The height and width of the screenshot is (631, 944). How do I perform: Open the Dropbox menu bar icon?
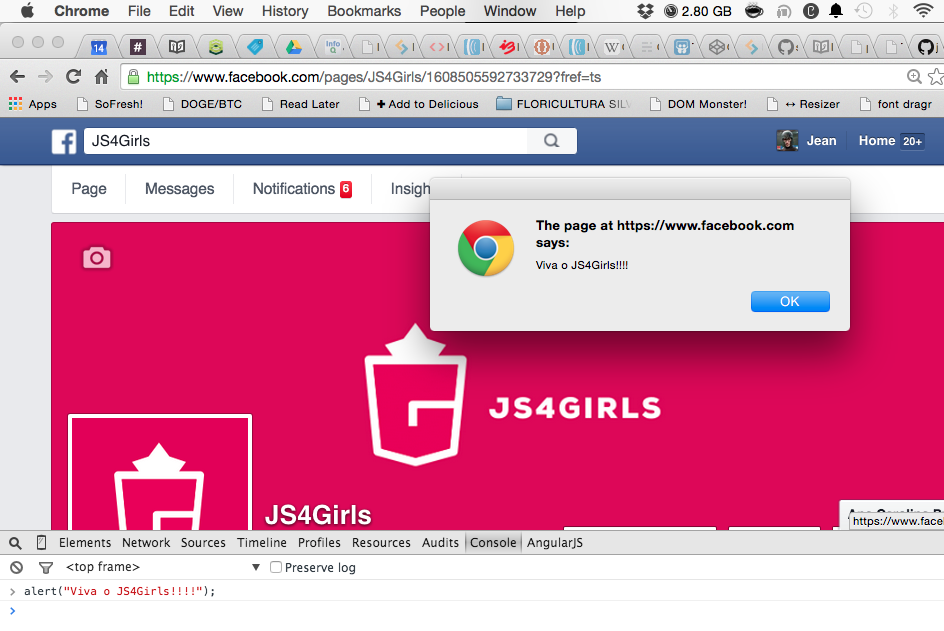(x=645, y=11)
